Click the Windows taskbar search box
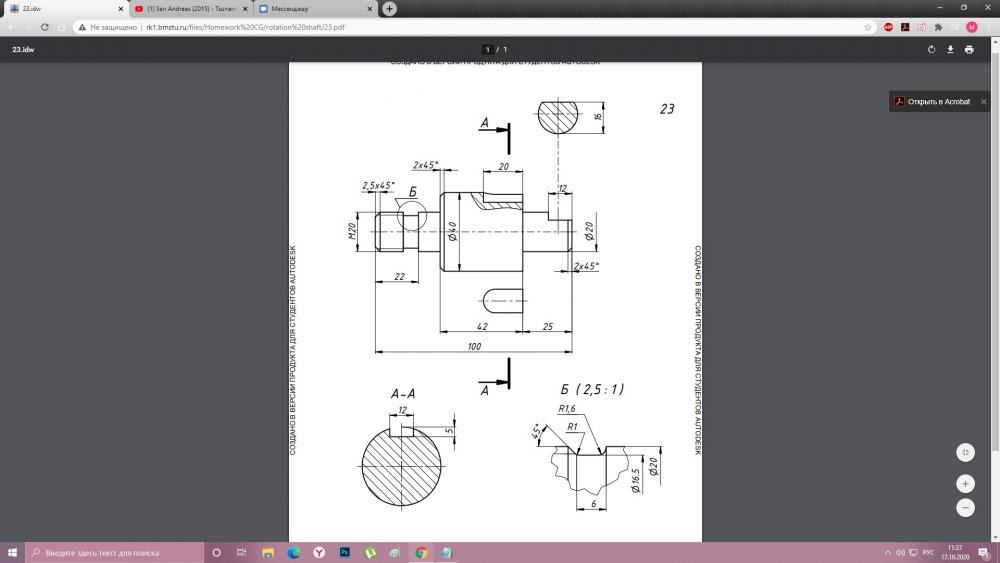 (x=115, y=552)
